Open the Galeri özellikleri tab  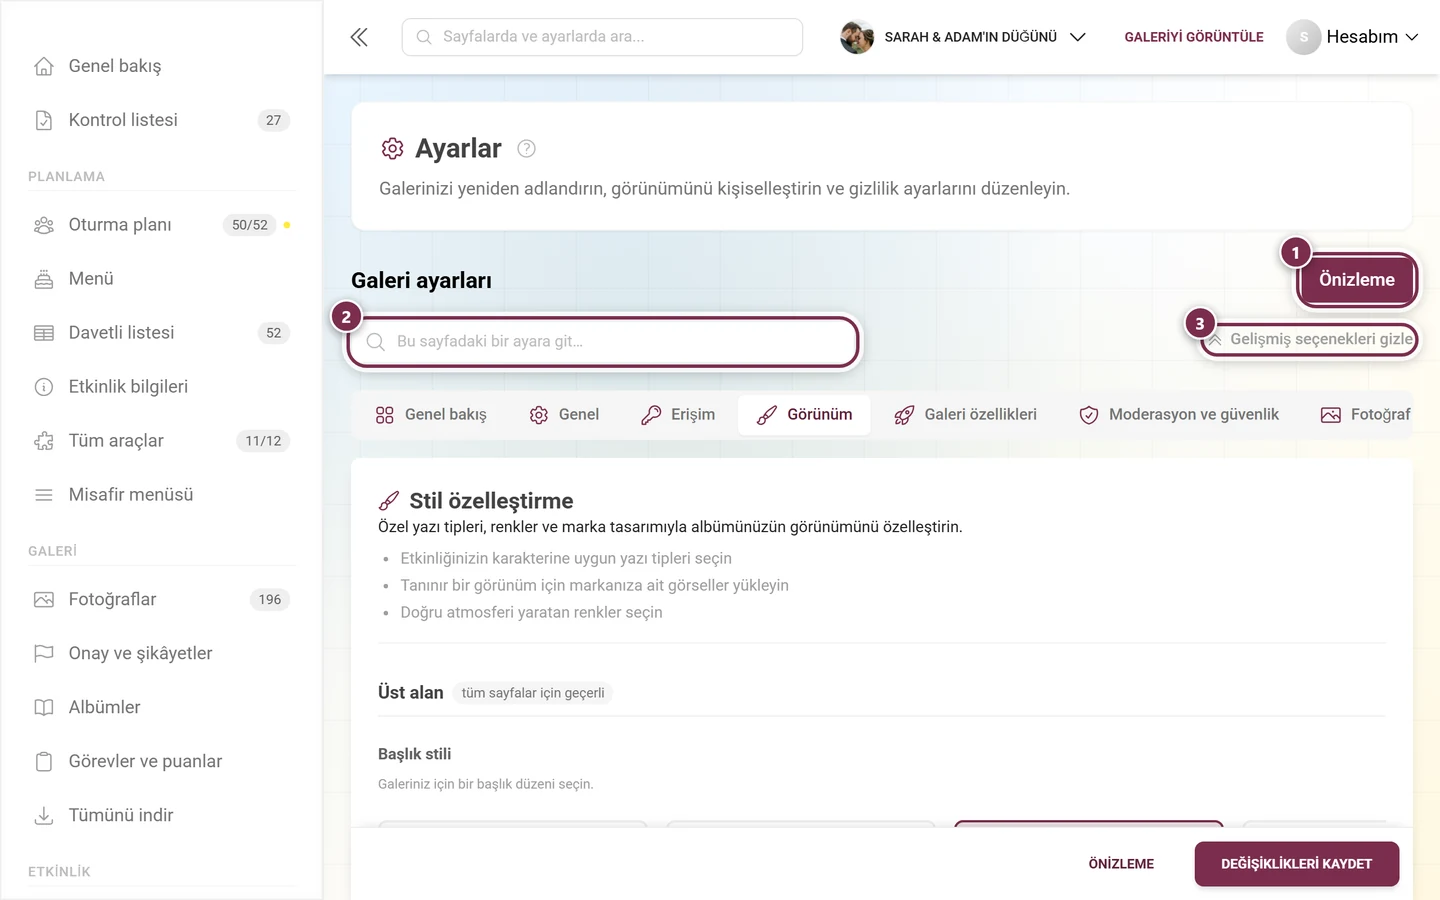(x=965, y=415)
